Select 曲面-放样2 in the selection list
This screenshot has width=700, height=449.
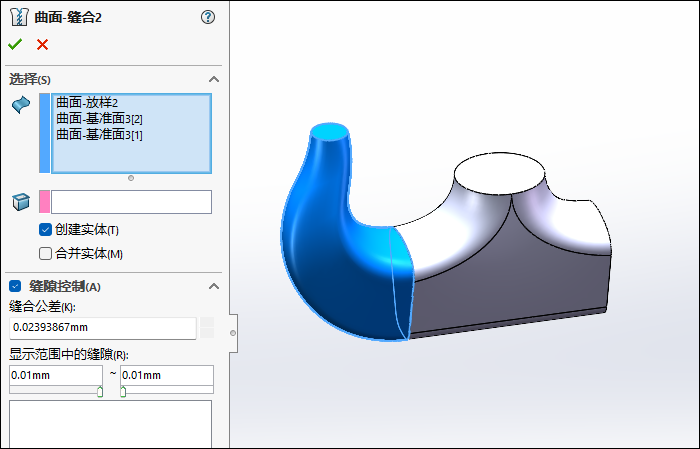(88, 102)
